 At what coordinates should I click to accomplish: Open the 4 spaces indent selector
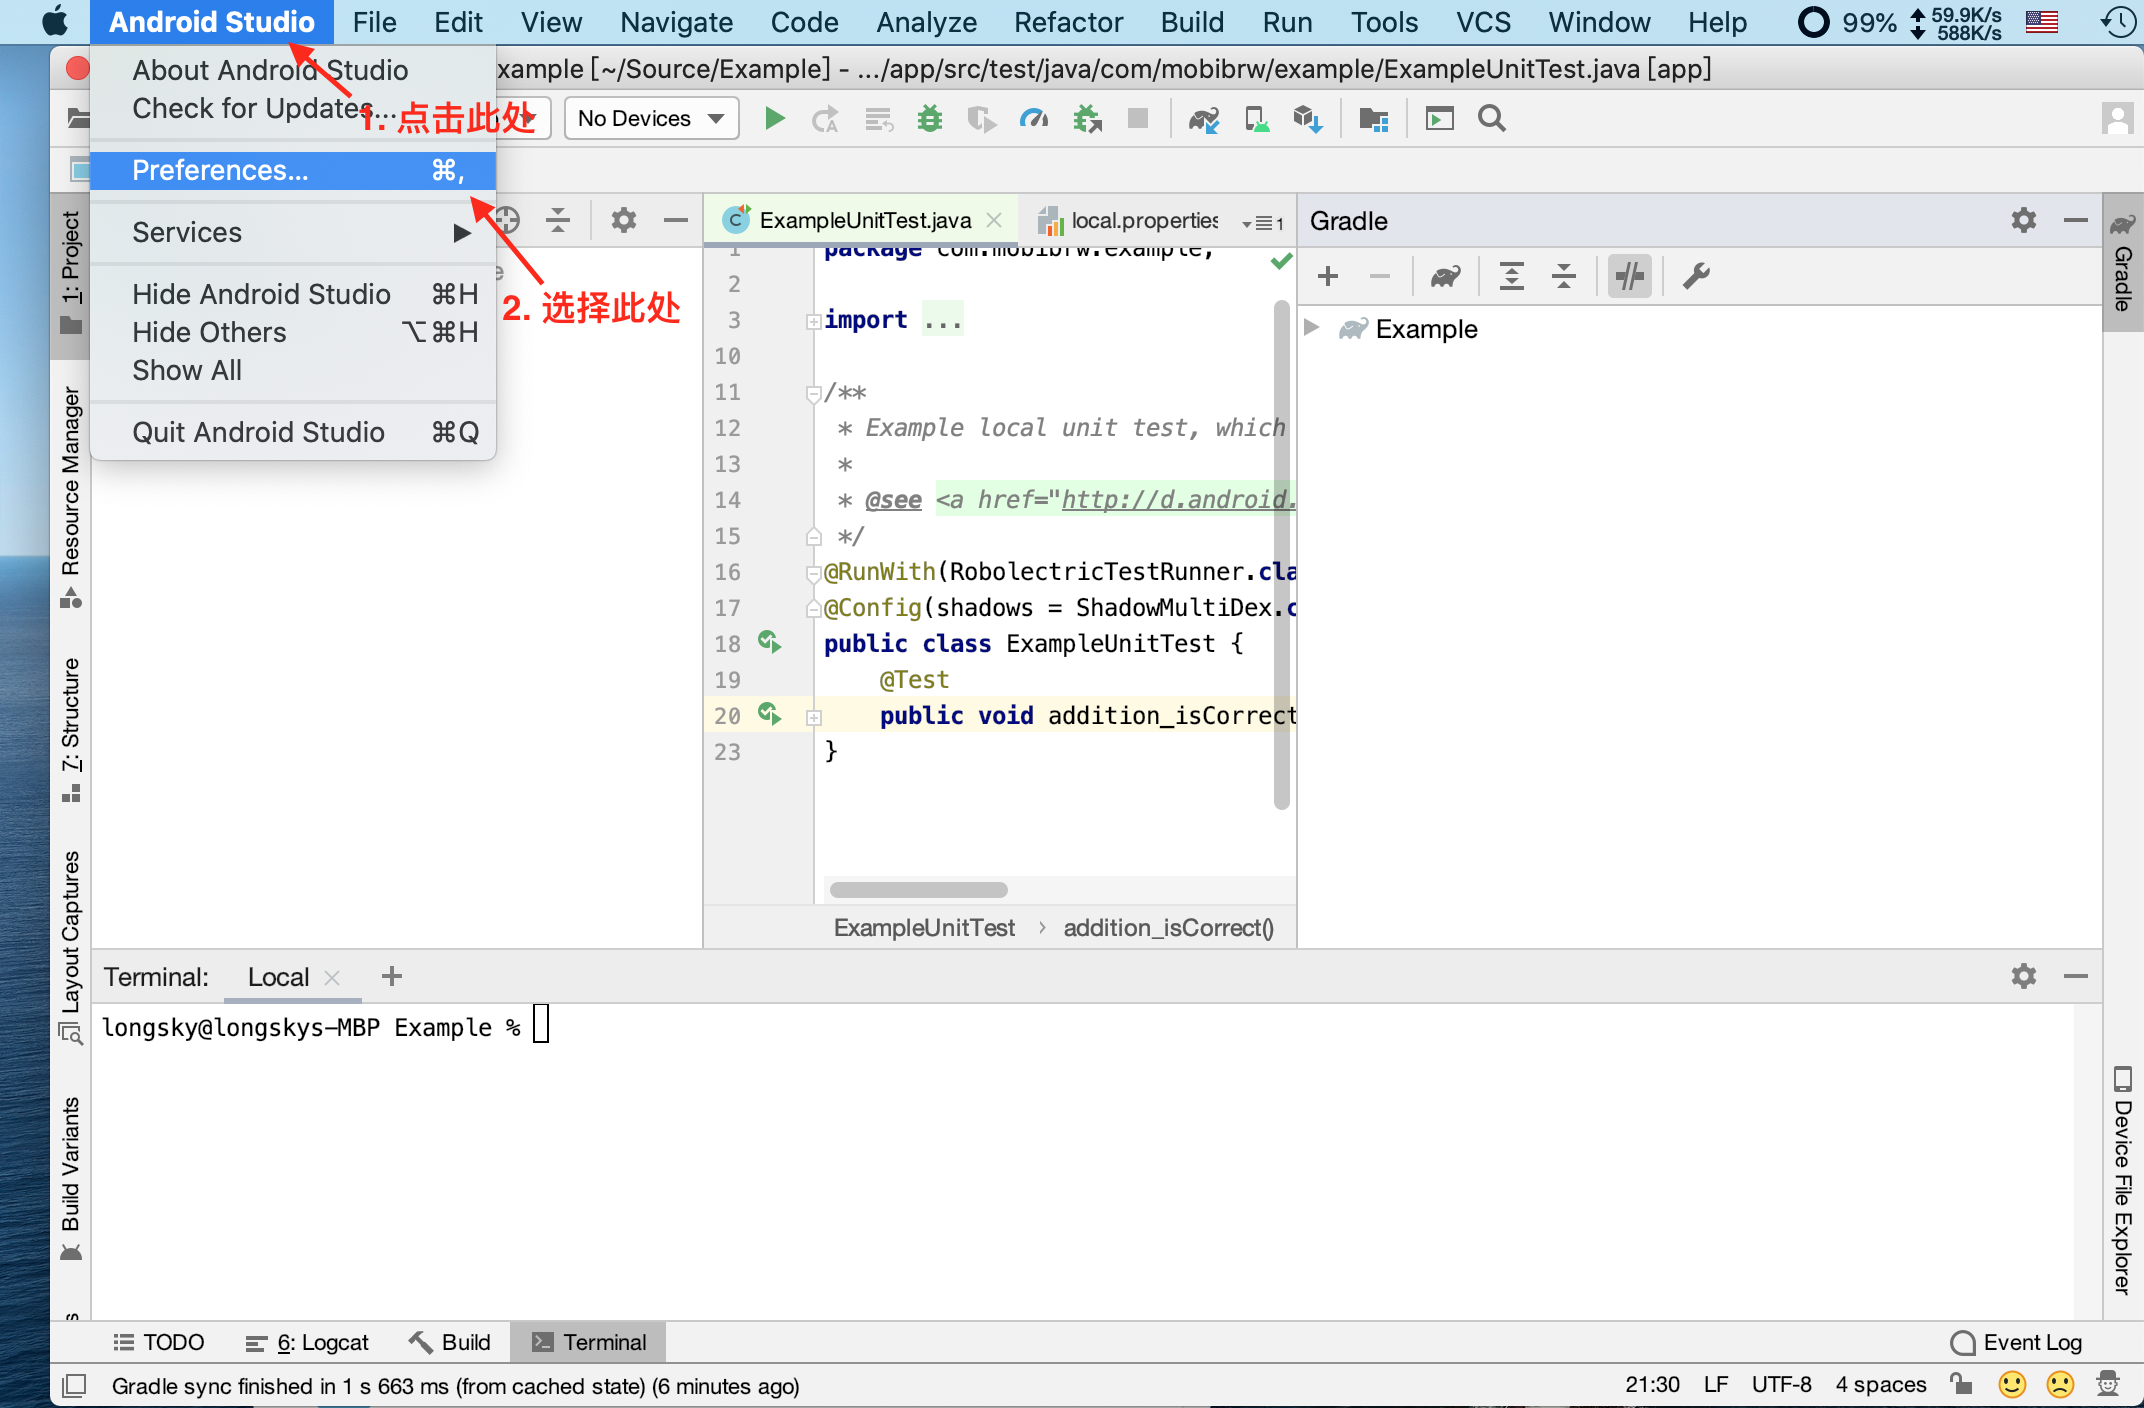1881,1384
